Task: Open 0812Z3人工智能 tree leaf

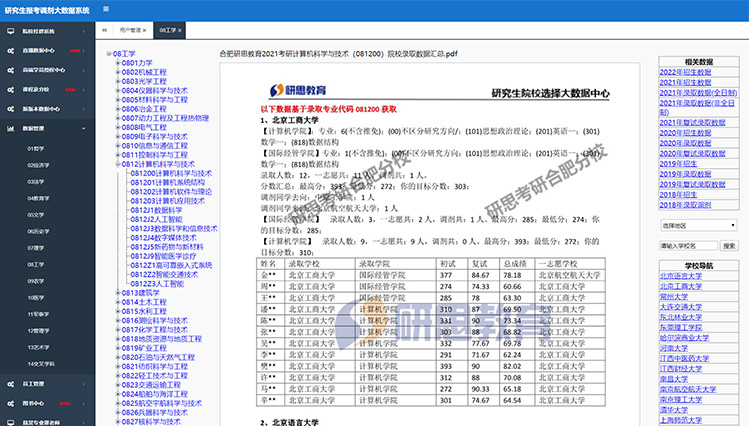Action: coord(157,284)
